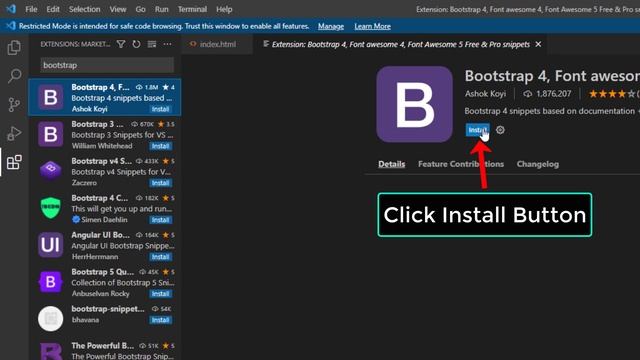
Task: Click bootstrap-snippet... extension title
Action: point(108,309)
